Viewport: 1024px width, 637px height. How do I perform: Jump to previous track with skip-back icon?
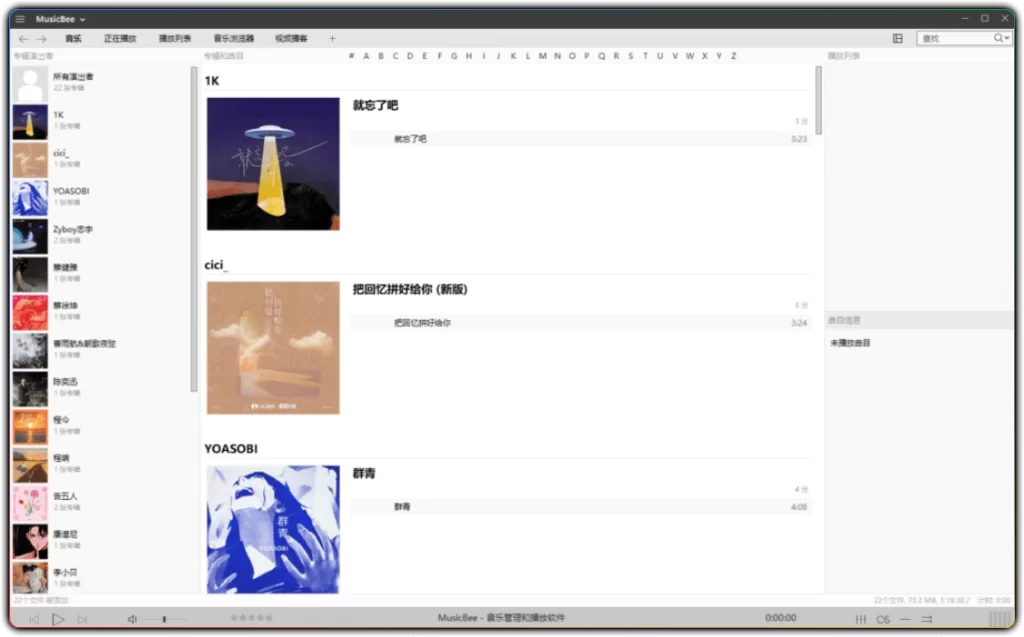(x=35, y=618)
